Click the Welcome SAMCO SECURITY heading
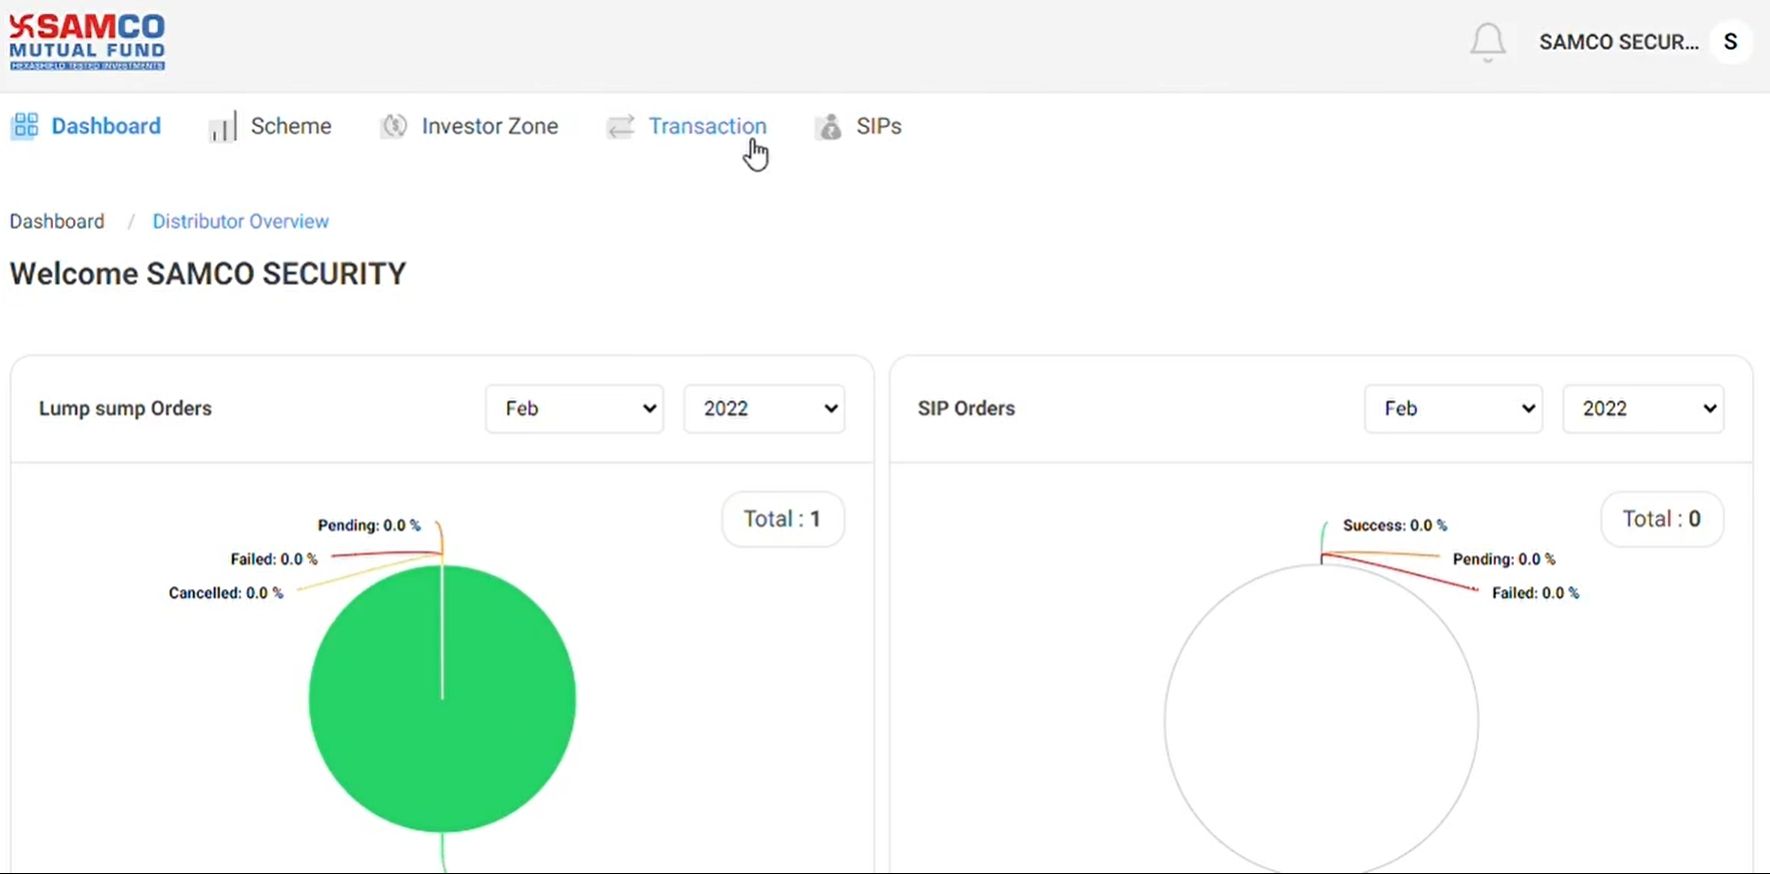The image size is (1770, 874). [208, 274]
